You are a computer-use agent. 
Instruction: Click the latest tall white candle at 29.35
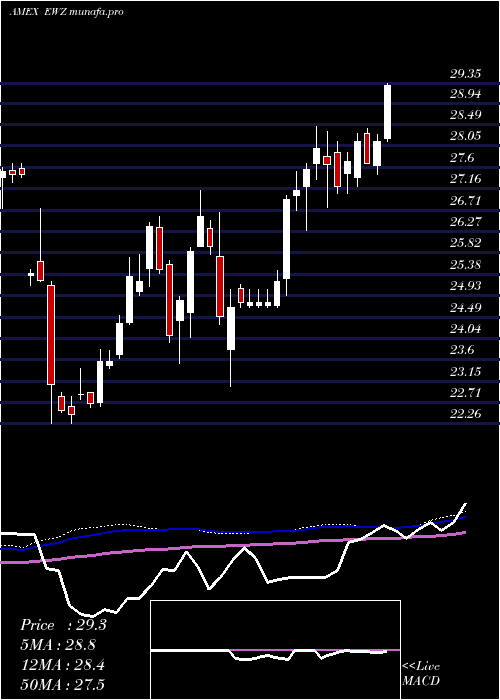388,112
